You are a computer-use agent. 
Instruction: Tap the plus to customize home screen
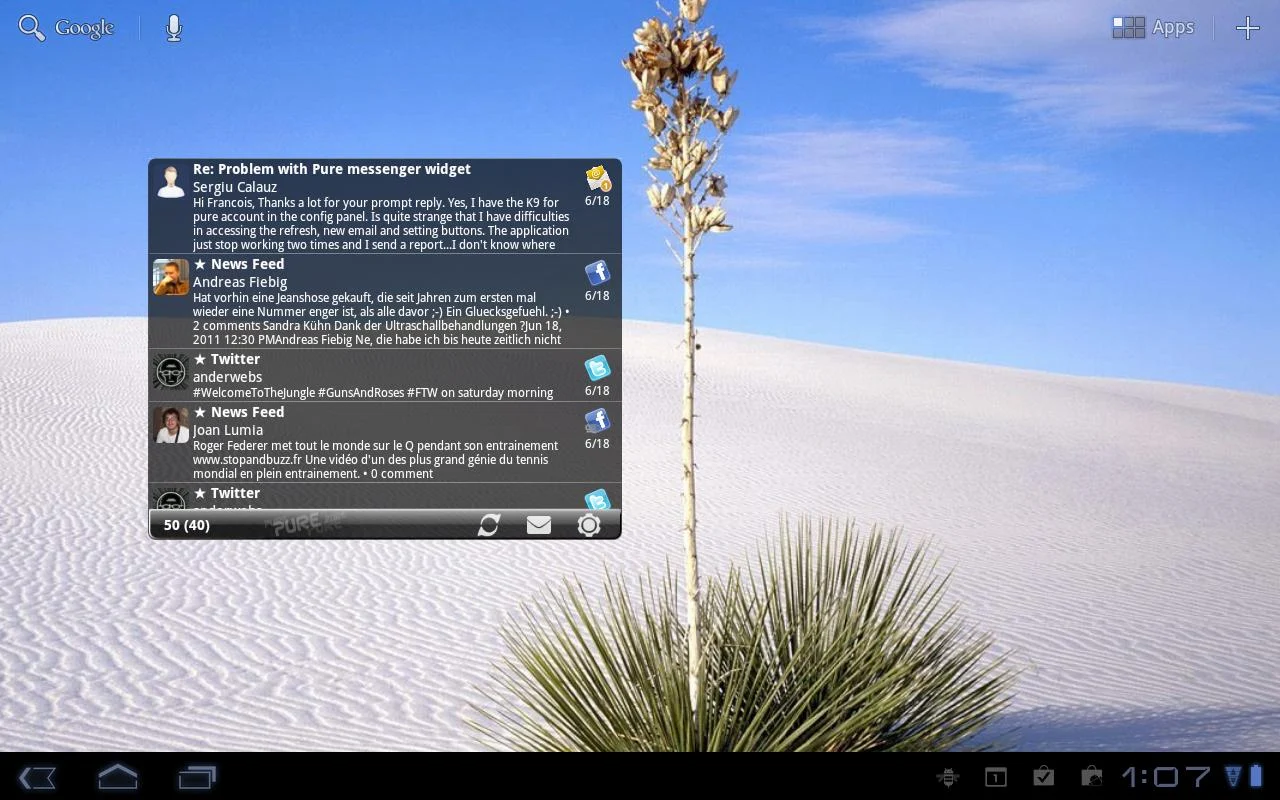1247,28
